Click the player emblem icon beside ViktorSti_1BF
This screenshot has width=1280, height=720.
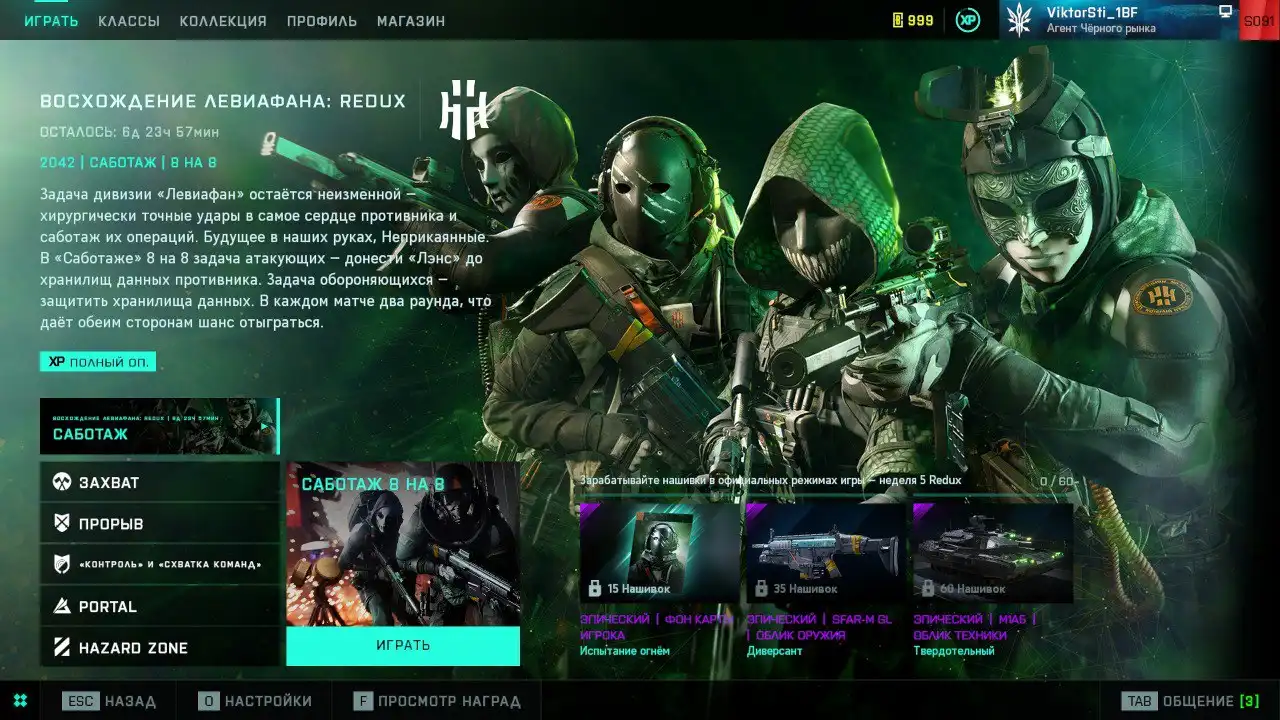click(x=1019, y=20)
